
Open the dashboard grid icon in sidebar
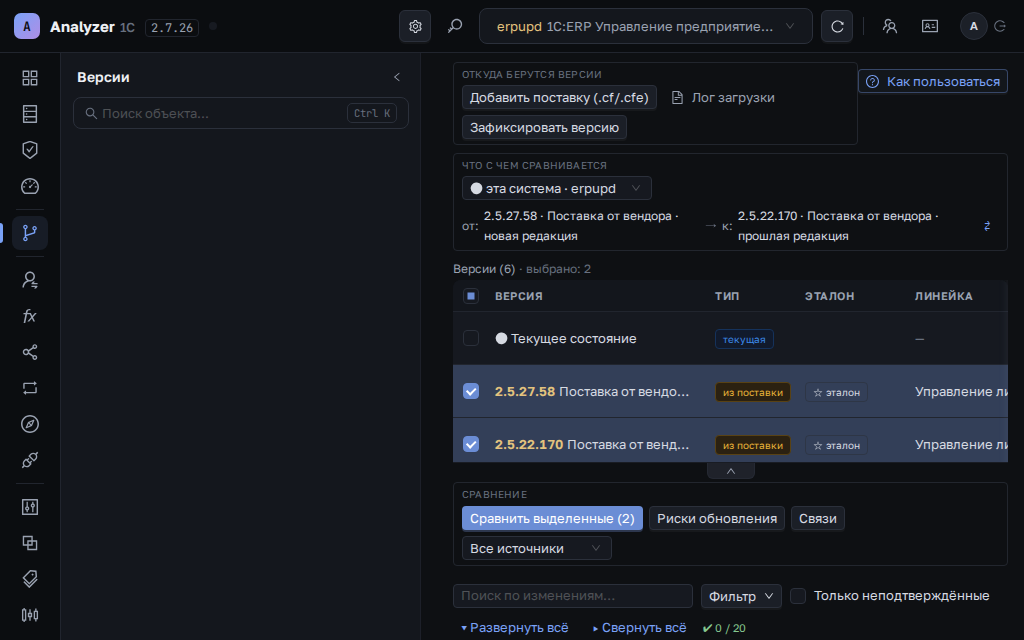(30, 78)
